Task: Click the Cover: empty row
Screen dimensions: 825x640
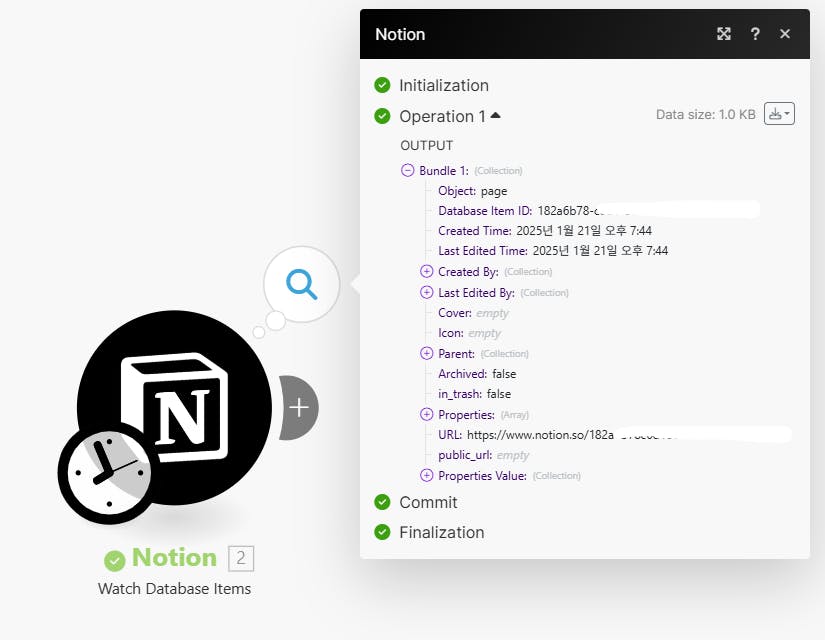Action: 474,313
